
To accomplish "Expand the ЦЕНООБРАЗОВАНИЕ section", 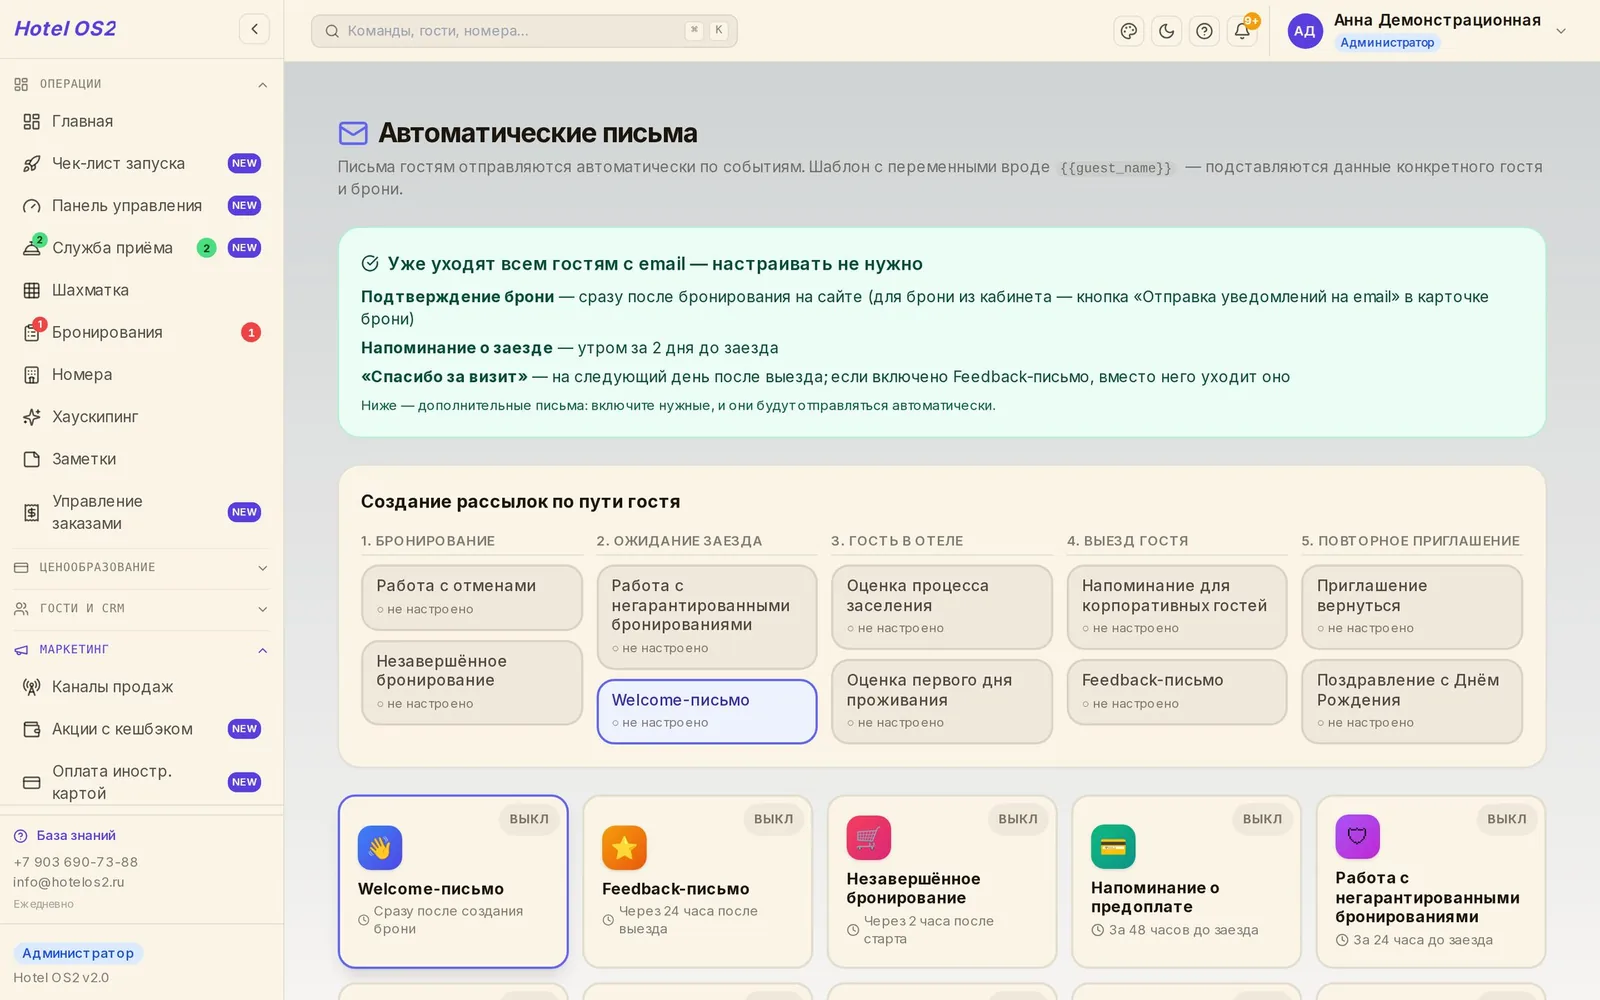I will [x=141, y=567].
